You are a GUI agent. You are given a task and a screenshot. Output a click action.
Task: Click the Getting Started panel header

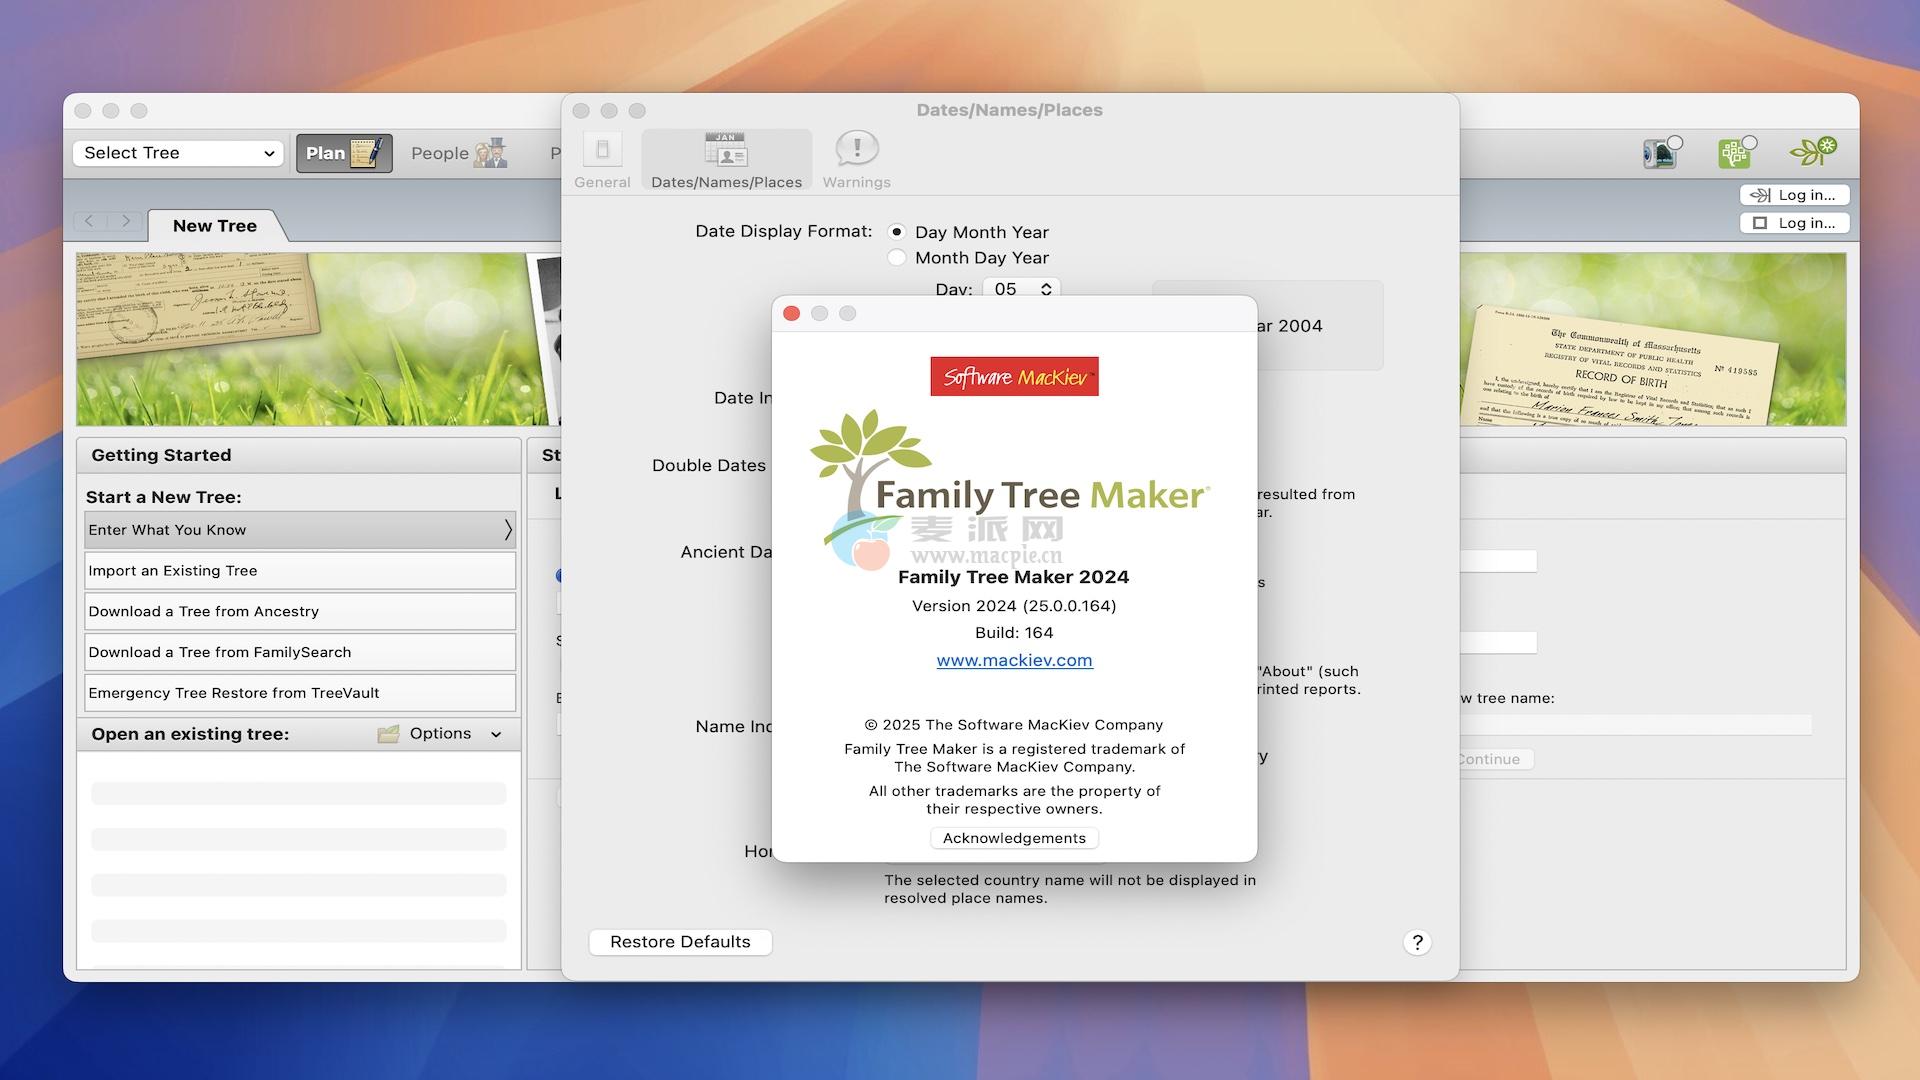point(299,455)
